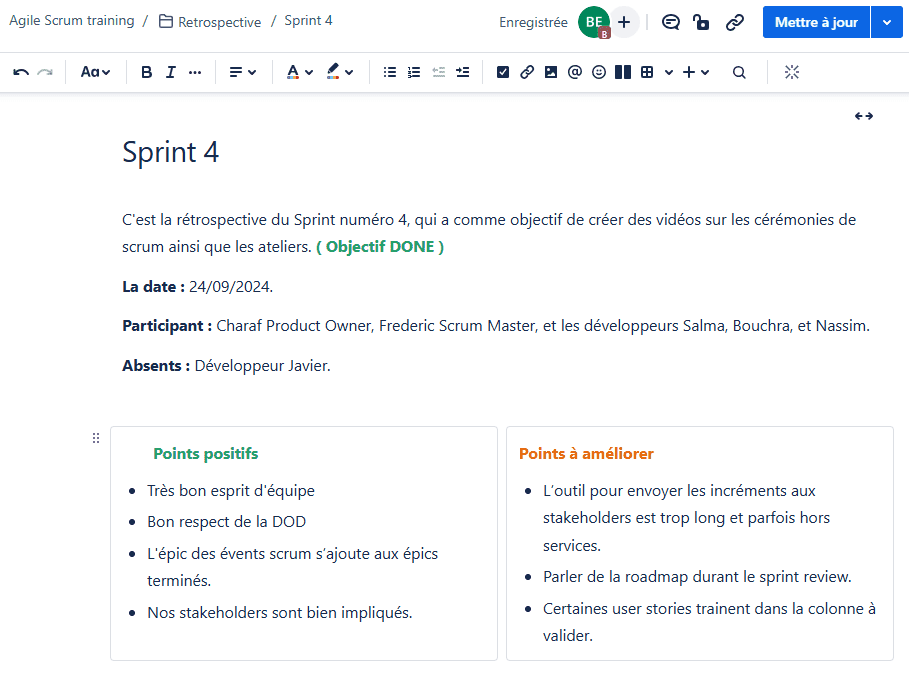909x675 pixels.
Task: Click the Objectif DONE green text
Action: (380, 247)
